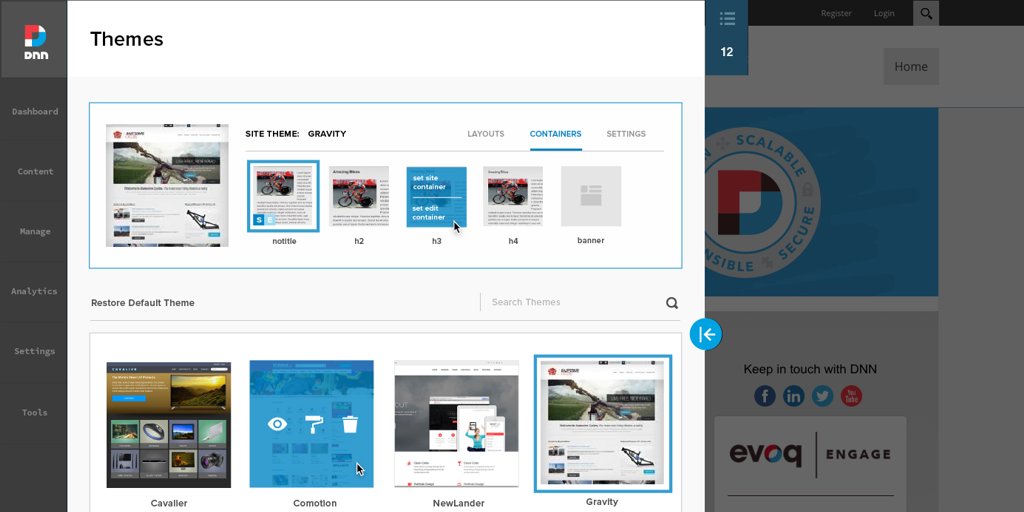1024x512 pixels.
Task: Click the DNN logo in the sidebar
Action: pos(35,42)
